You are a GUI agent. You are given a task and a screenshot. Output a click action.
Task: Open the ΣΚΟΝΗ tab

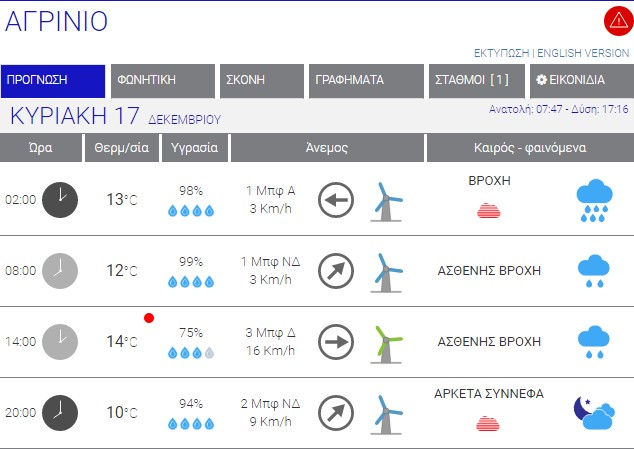click(x=261, y=80)
